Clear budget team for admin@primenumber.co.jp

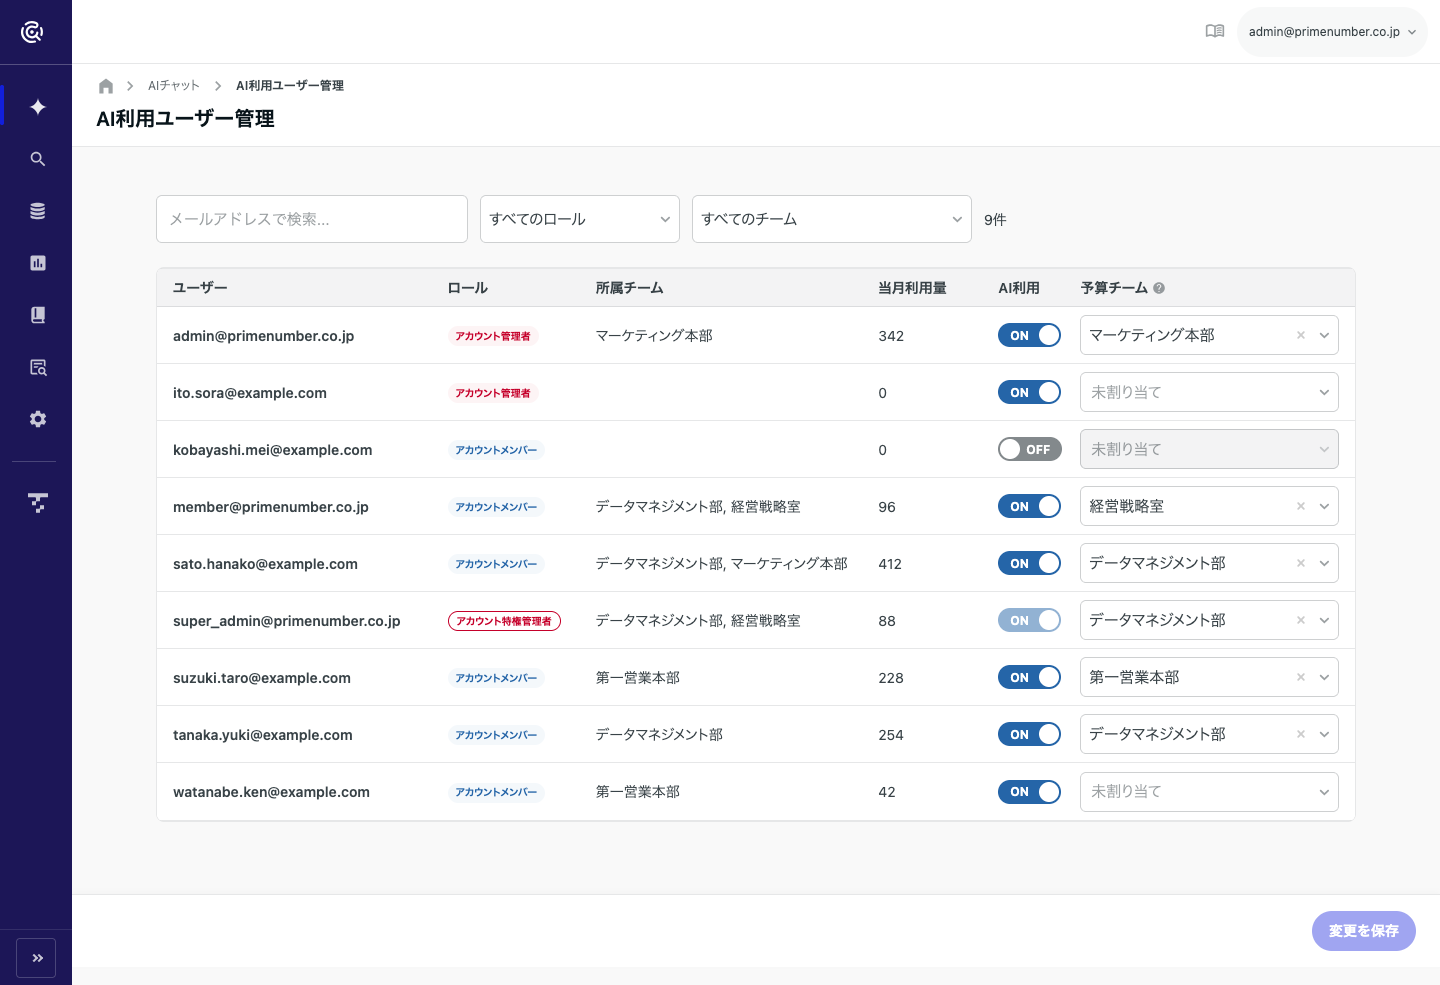[1301, 335]
